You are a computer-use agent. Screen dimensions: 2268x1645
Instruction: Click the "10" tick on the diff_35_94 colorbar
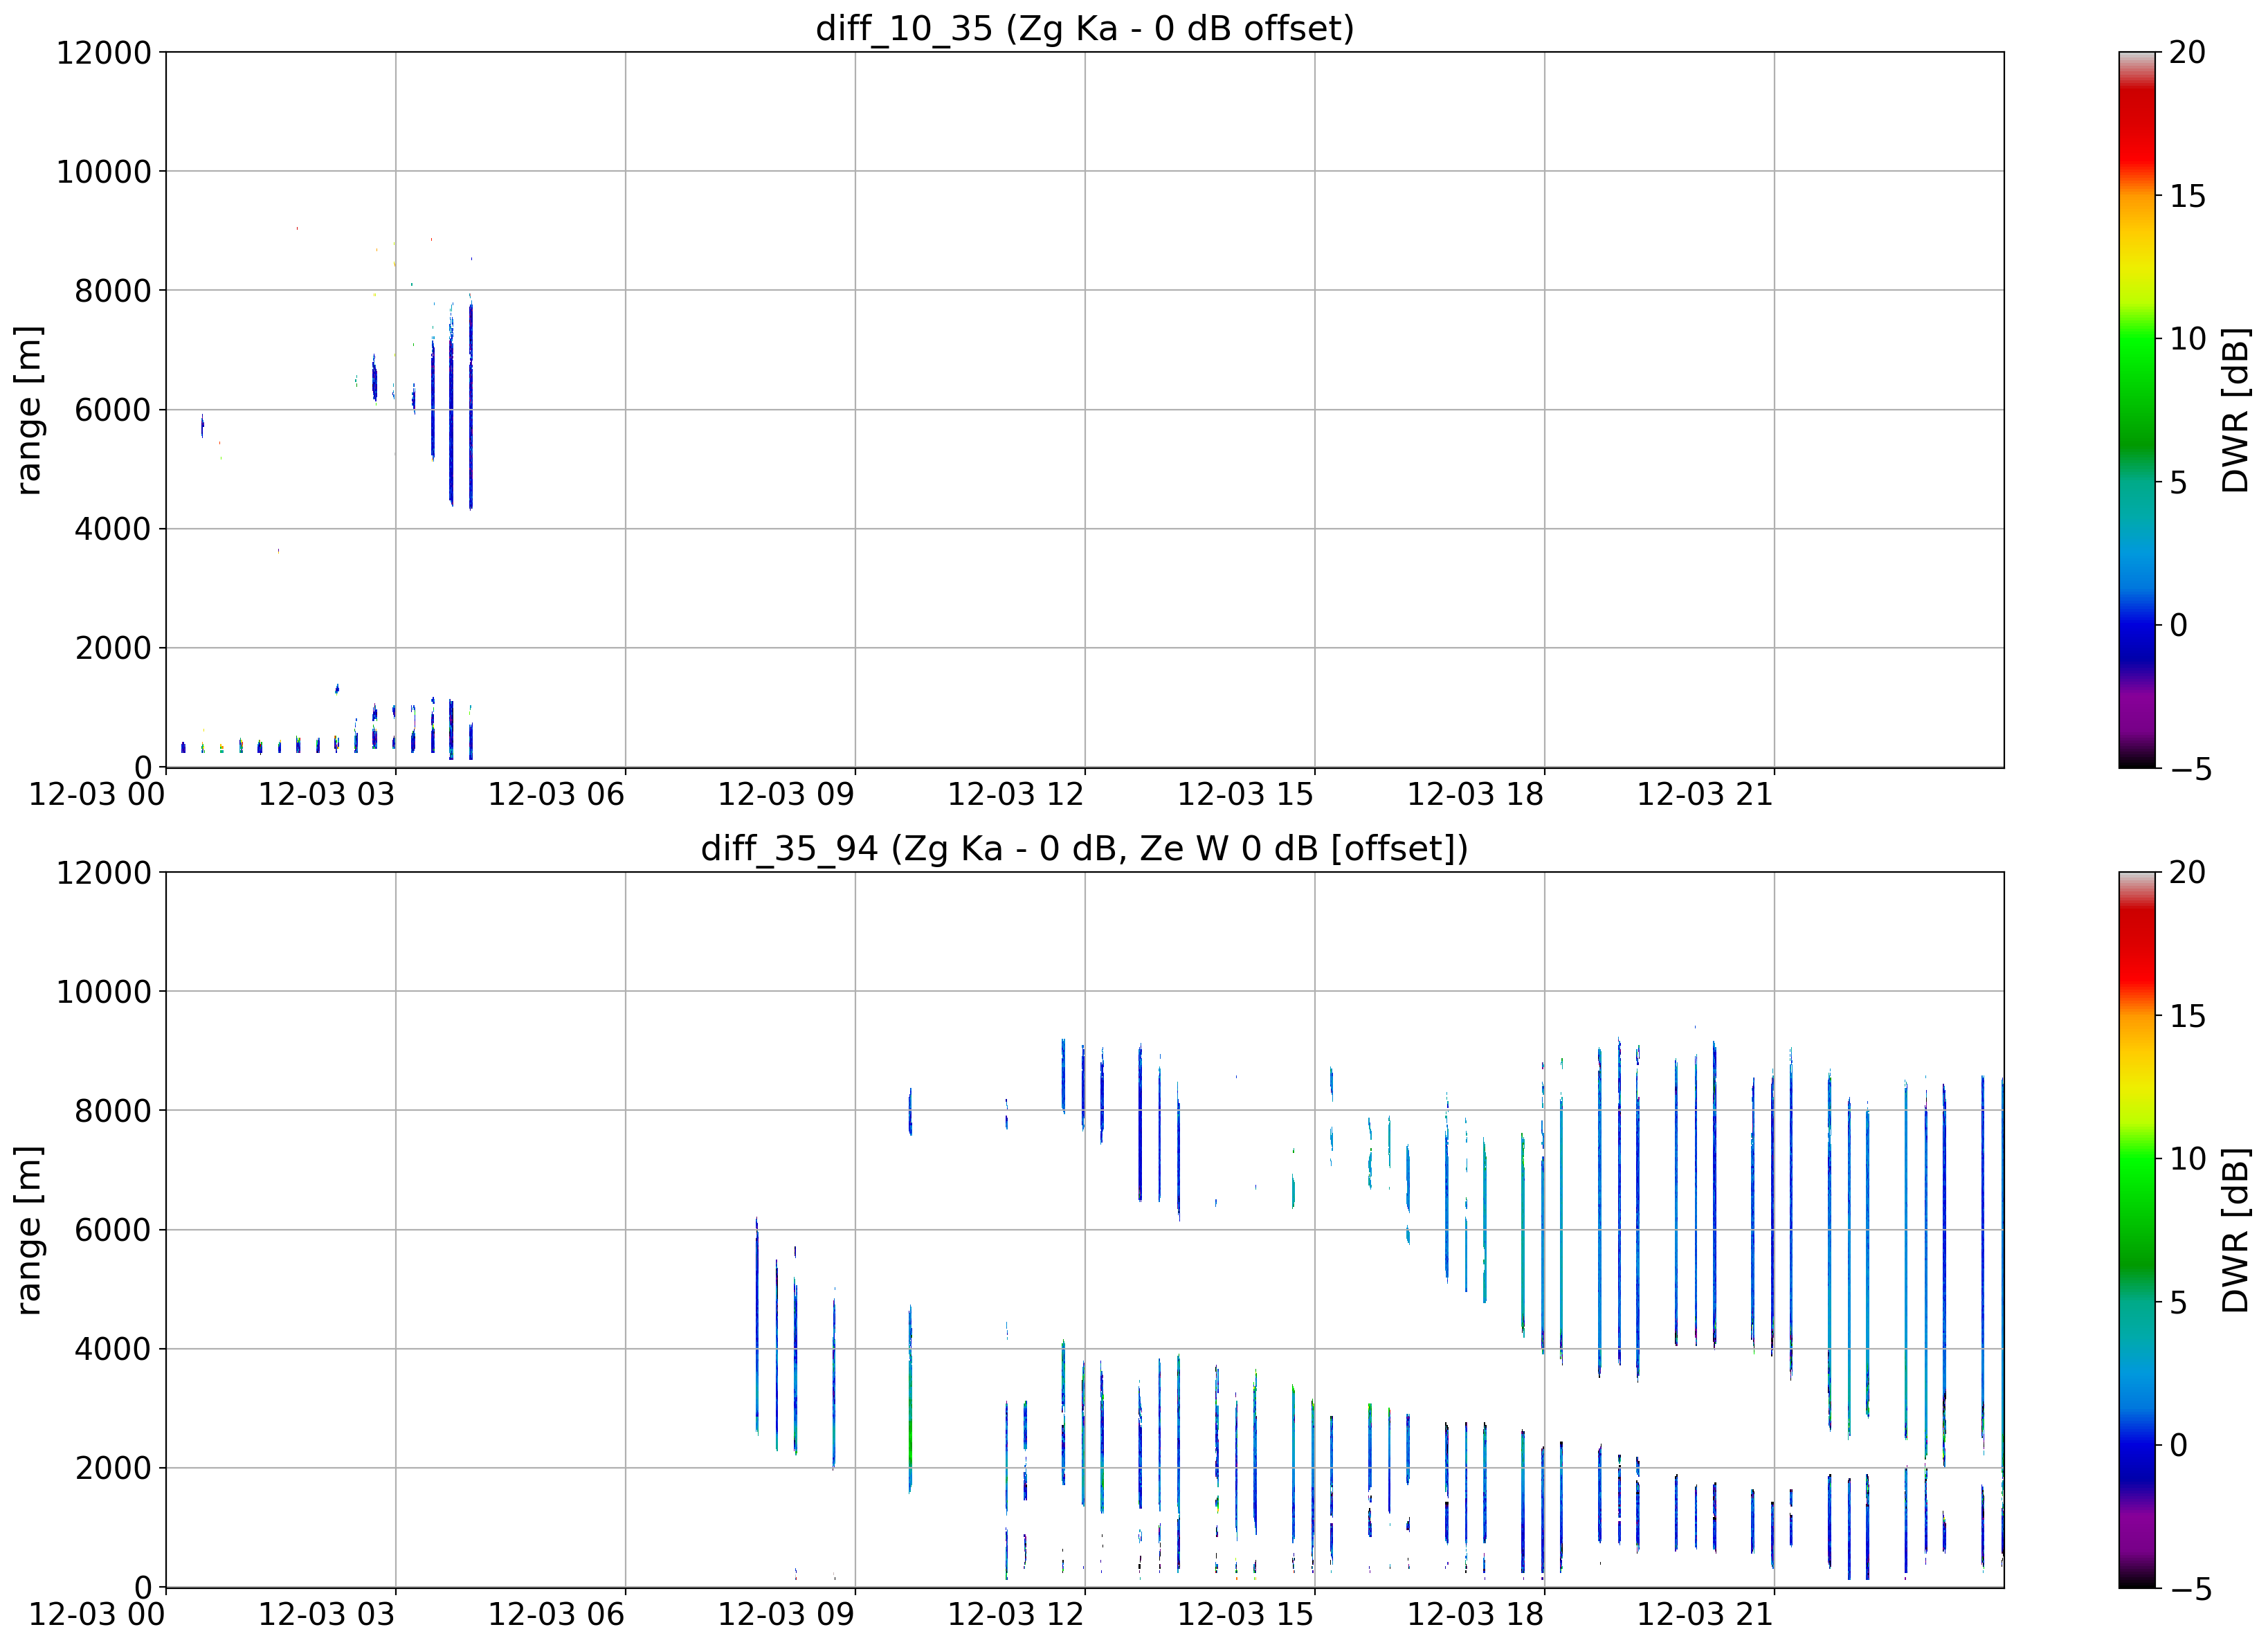[2187, 1159]
